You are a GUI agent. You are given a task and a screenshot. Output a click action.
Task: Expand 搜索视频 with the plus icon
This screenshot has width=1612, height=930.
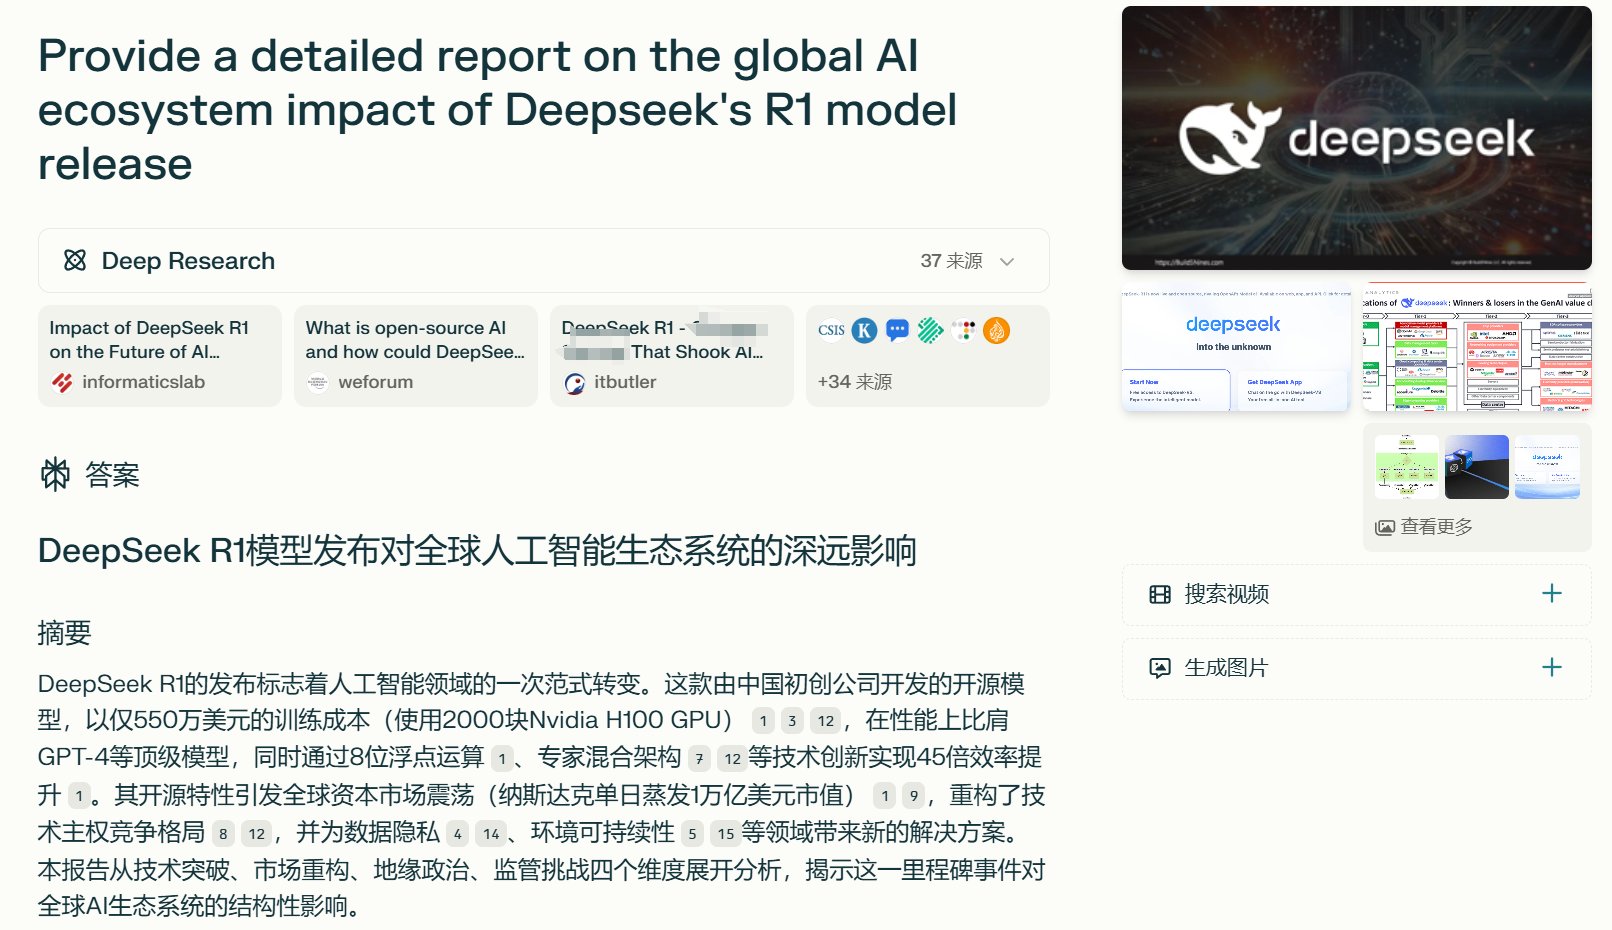tap(1551, 594)
